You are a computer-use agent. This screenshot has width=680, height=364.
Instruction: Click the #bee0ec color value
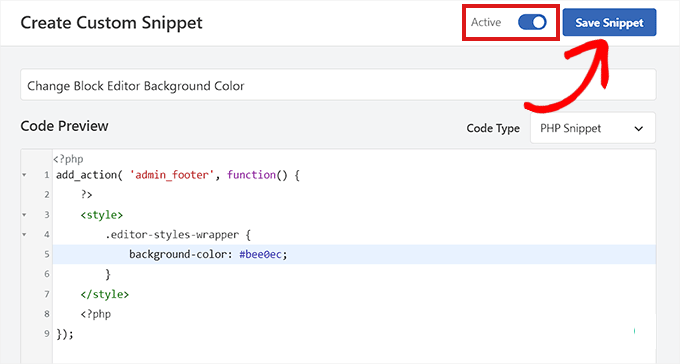click(260, 254)
